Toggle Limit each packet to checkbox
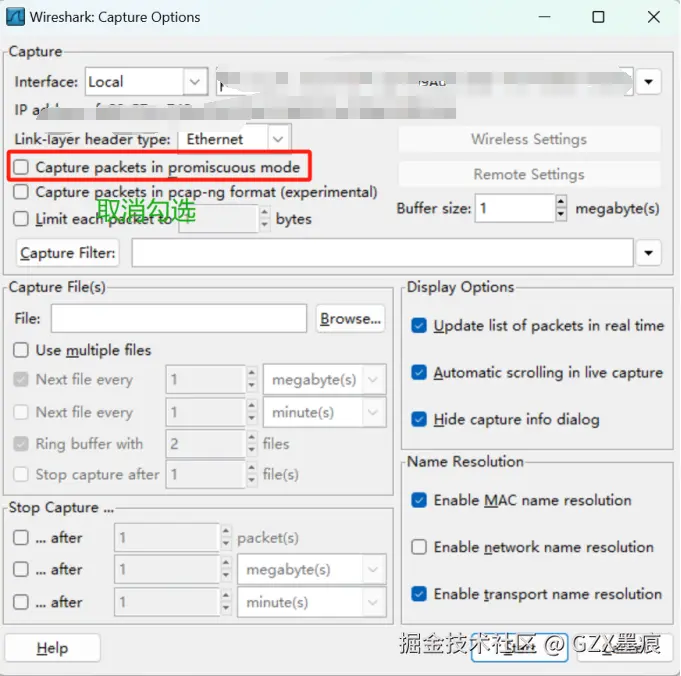This screenshot has height=676, width=681. tap(21, 219)
